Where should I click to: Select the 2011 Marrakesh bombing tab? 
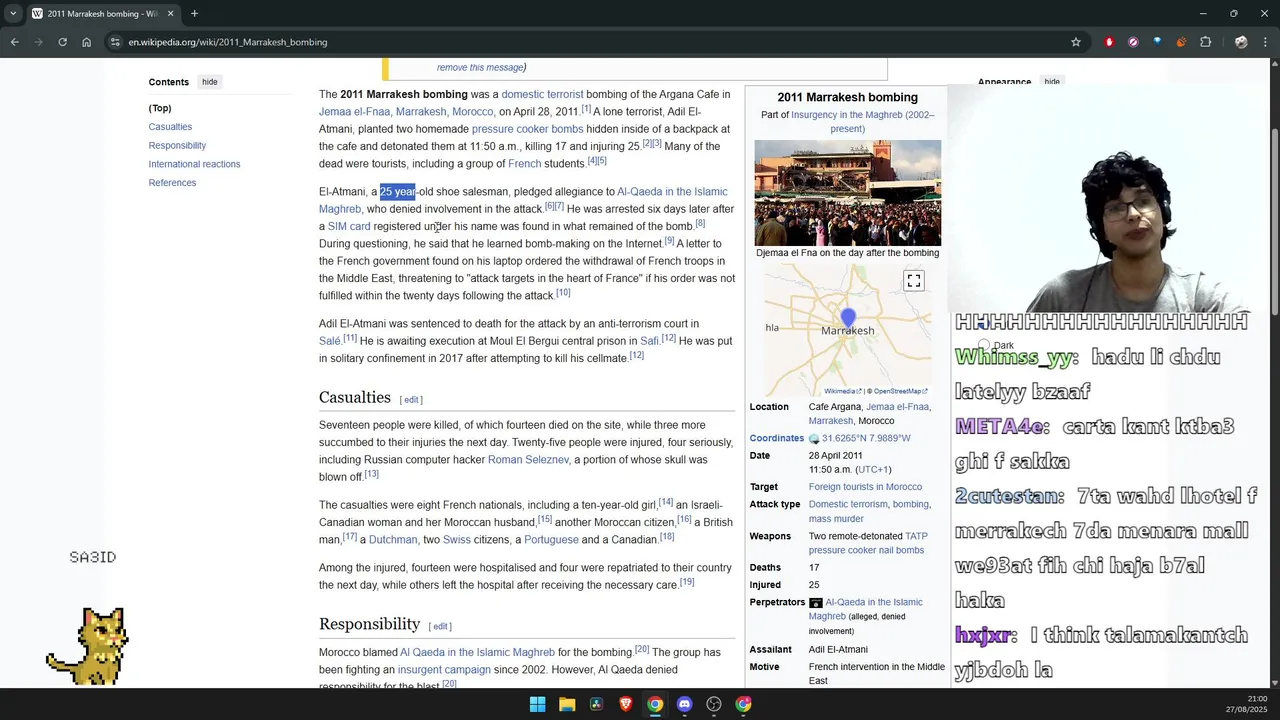click(x=103, y=14)
